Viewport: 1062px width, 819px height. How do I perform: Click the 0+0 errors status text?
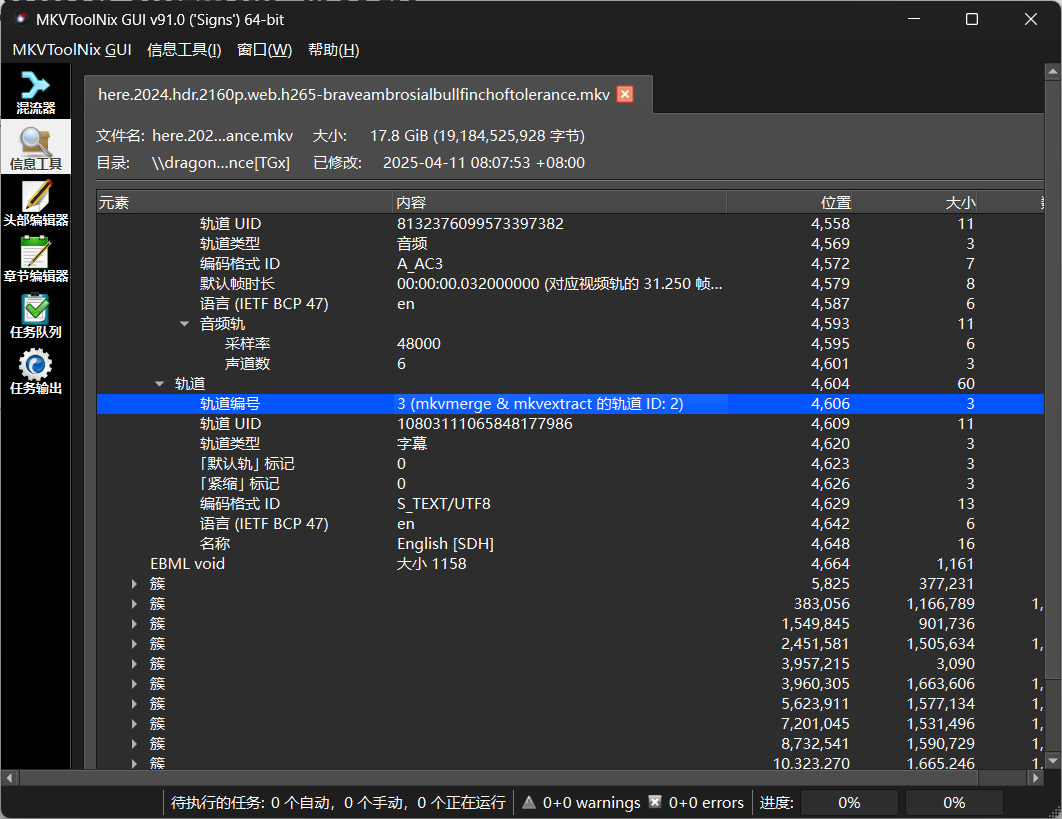706,802
